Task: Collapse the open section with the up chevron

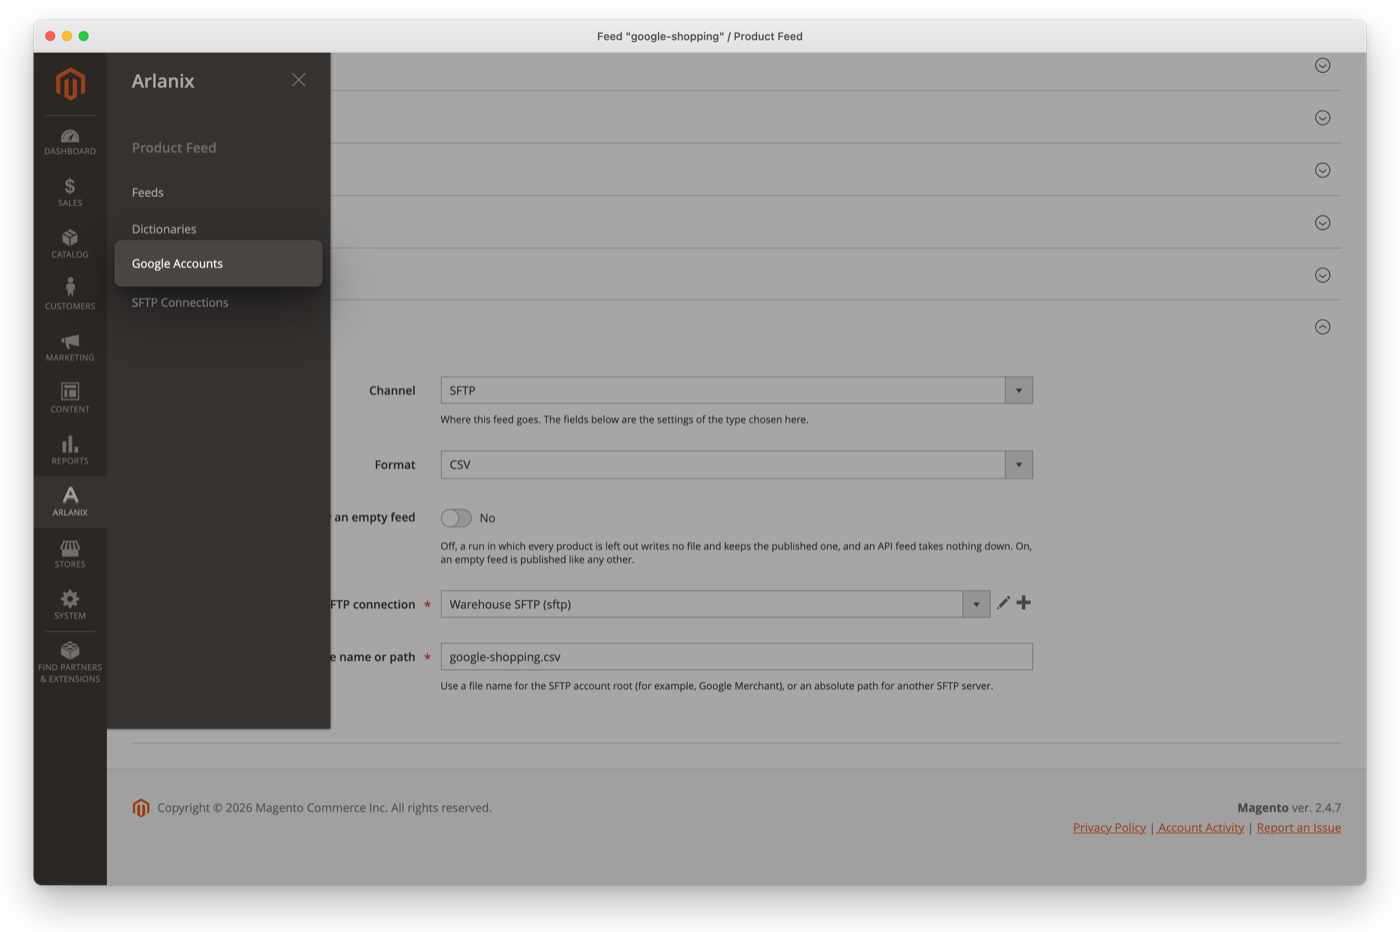Action: [x=1322, y=327]
